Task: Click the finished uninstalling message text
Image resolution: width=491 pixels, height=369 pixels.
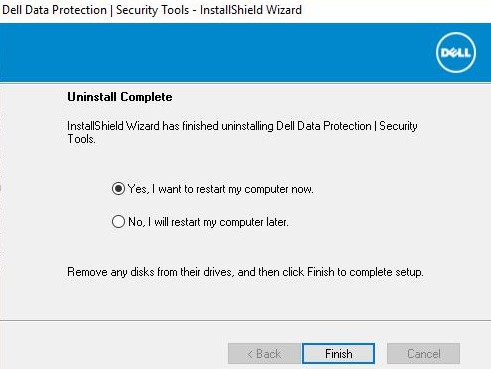Action: (x=242, y=132)
